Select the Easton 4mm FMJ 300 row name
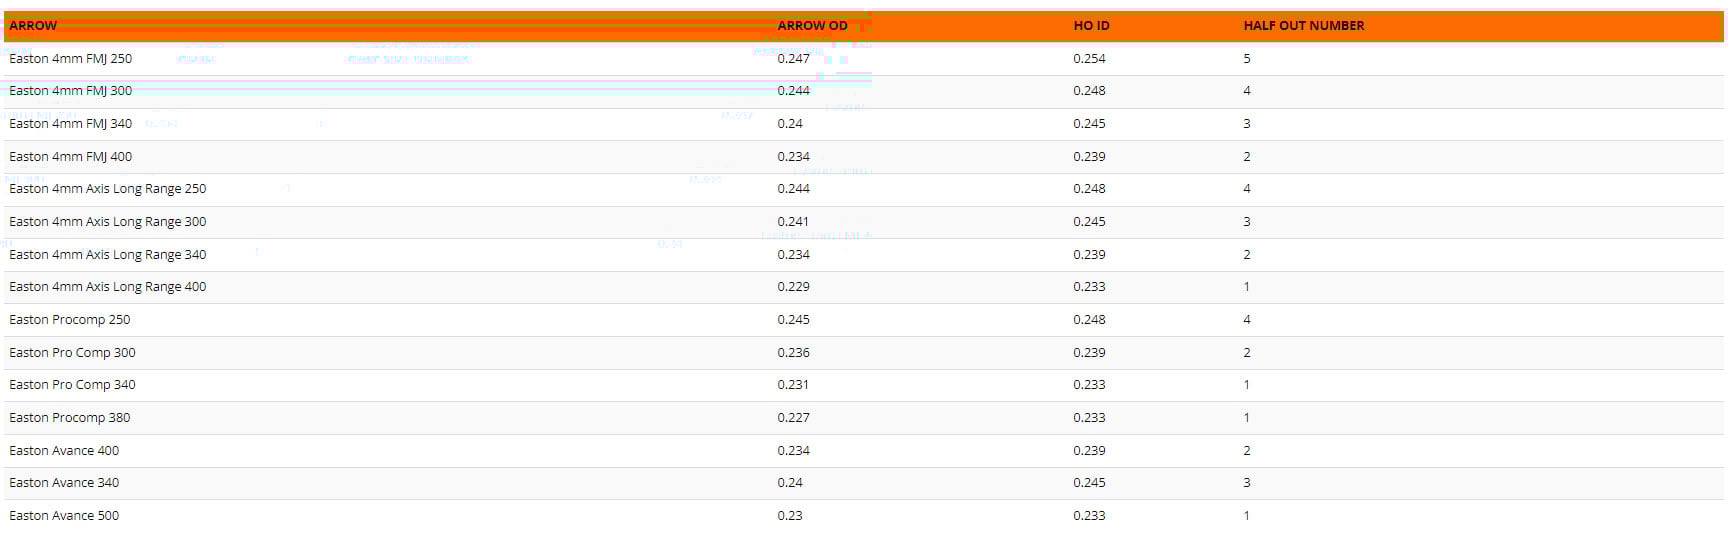The width and height of the screenshot is (1731, 541). [x=70, y=91]
